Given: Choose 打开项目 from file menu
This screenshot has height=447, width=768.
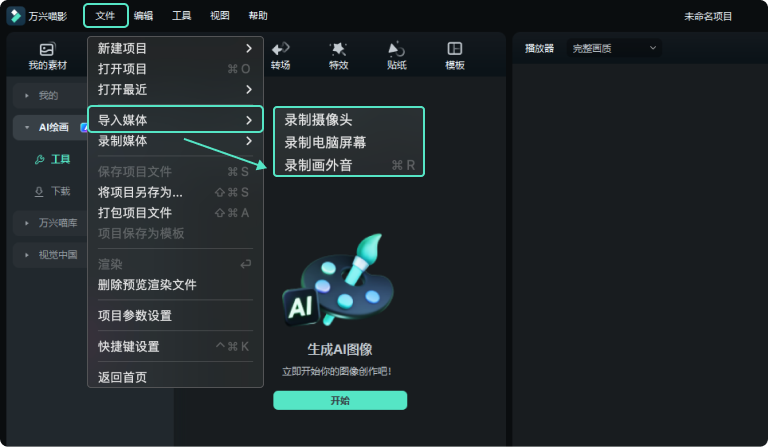Looking at the screenshot, I should coord(175,69).
